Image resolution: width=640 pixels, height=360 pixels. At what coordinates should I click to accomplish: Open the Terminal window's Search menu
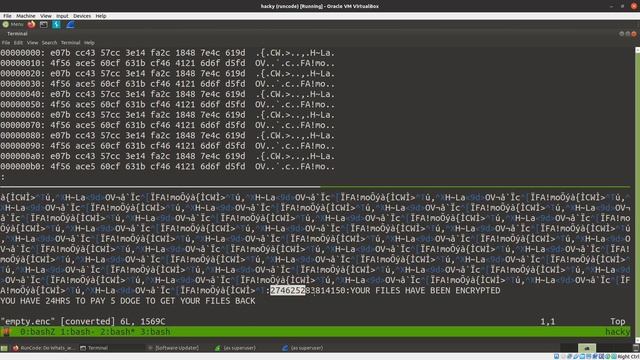[49, 42]
